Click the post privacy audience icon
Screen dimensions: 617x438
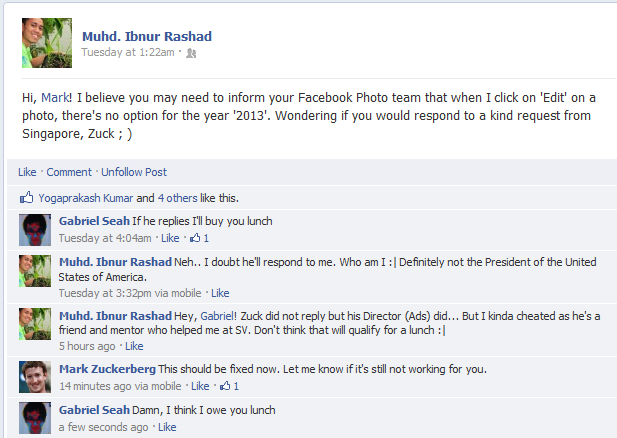pyautogui.click(x=191, y=53)
